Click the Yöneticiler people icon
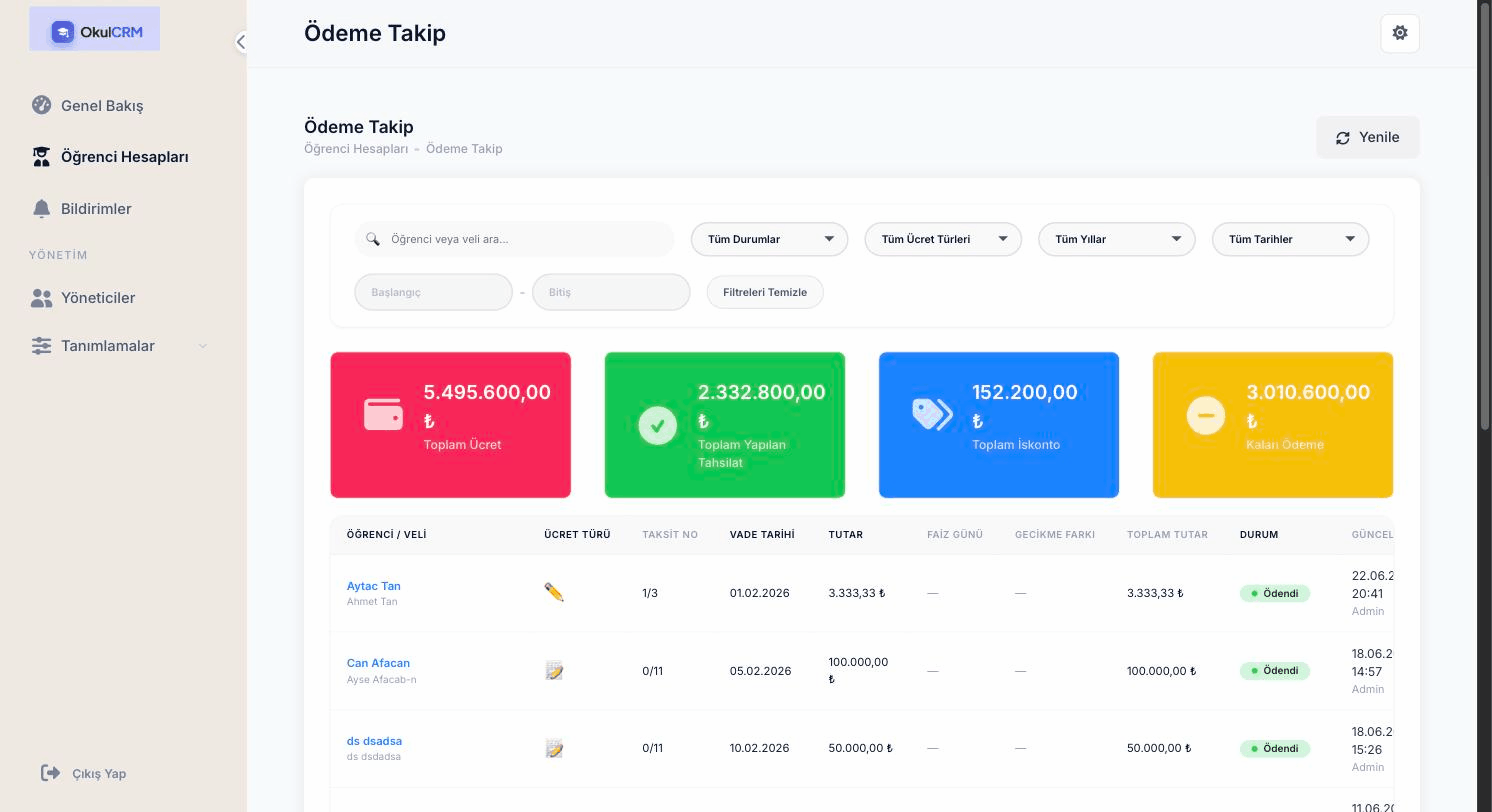The image size is (1492, 812). [41, 298]
